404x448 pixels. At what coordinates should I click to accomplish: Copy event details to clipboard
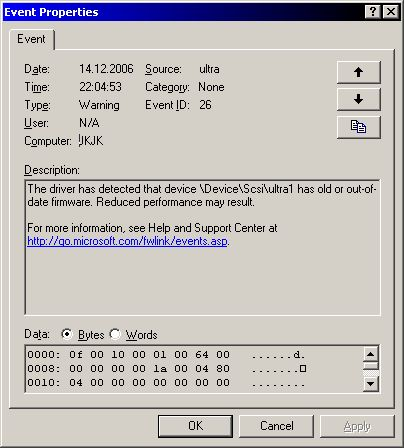click(x=358, y=127)
